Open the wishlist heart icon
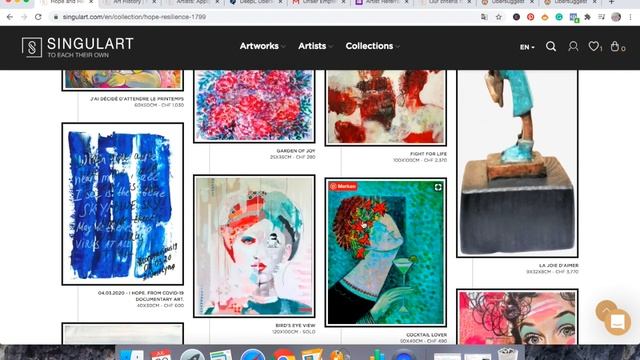 pyautogui.click(x=595, y=47)
